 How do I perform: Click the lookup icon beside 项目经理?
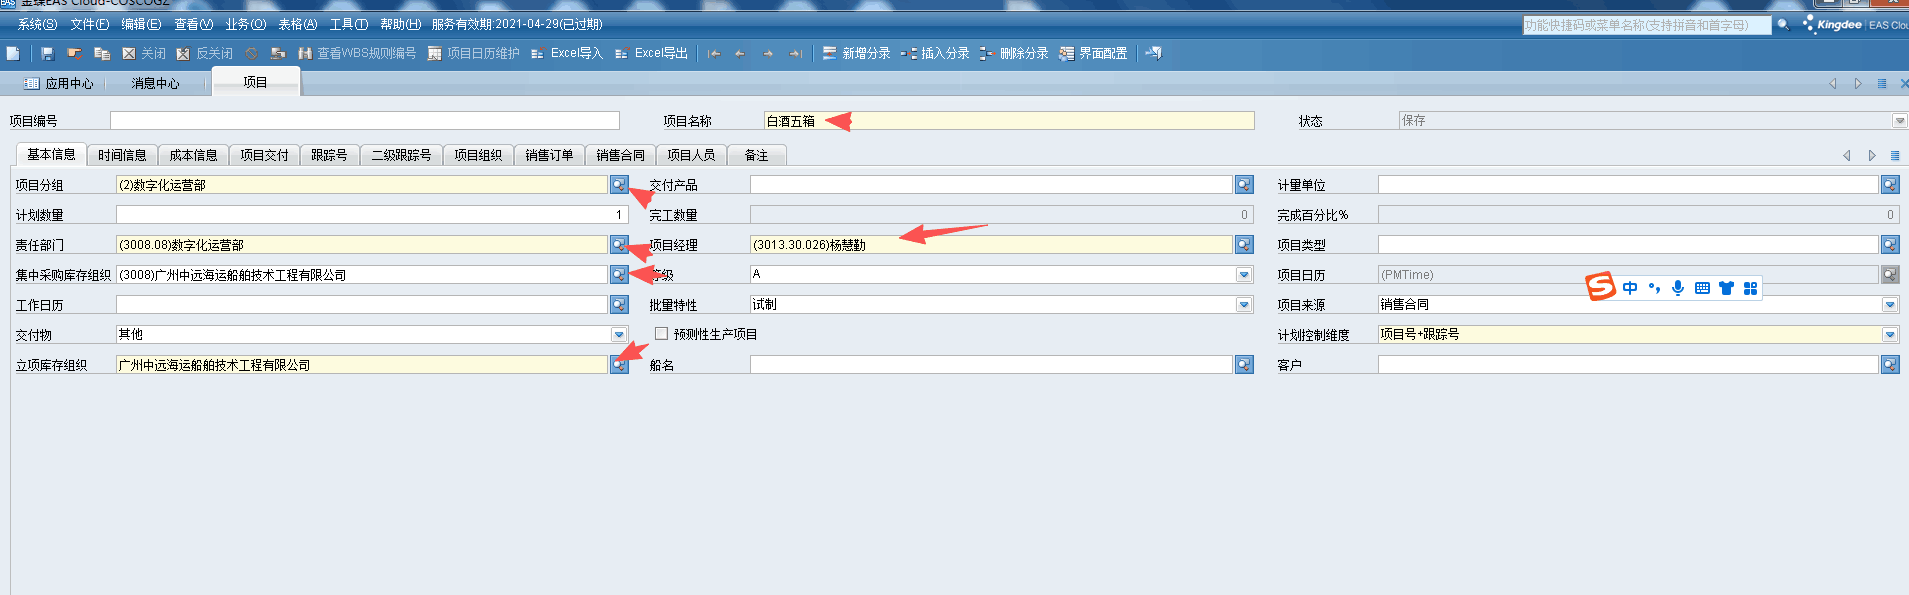click(1244, 245)
